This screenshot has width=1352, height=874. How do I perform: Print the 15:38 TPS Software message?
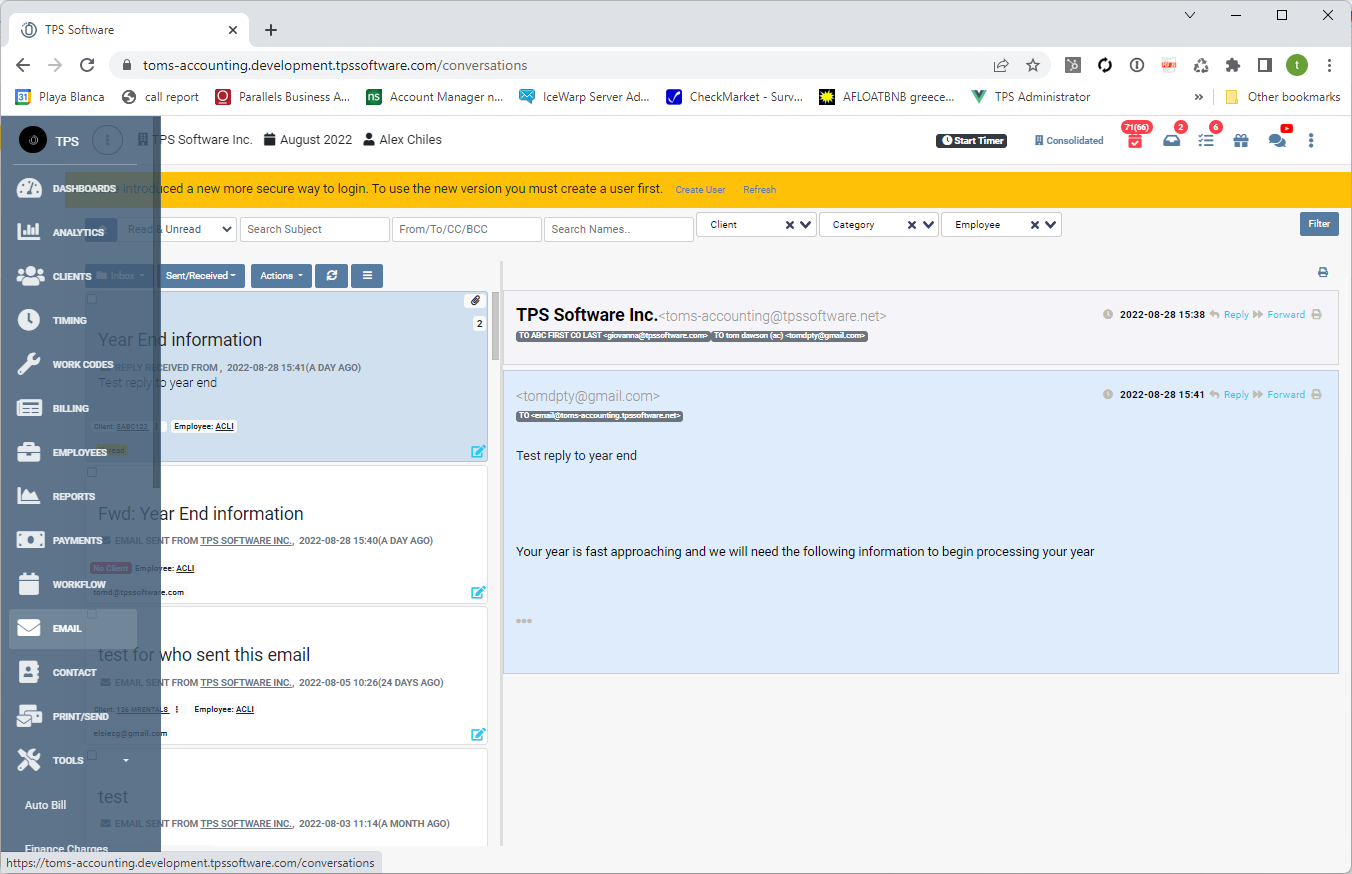click(x=1316, y=315)
